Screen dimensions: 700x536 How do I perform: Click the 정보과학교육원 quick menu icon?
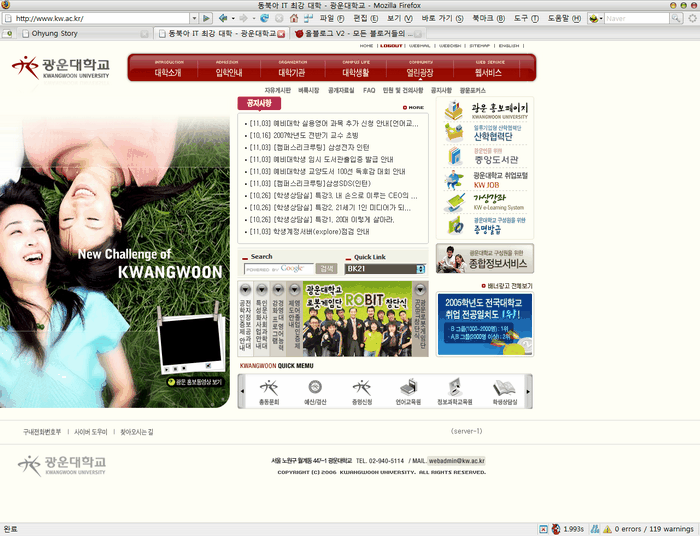point(454,391)
